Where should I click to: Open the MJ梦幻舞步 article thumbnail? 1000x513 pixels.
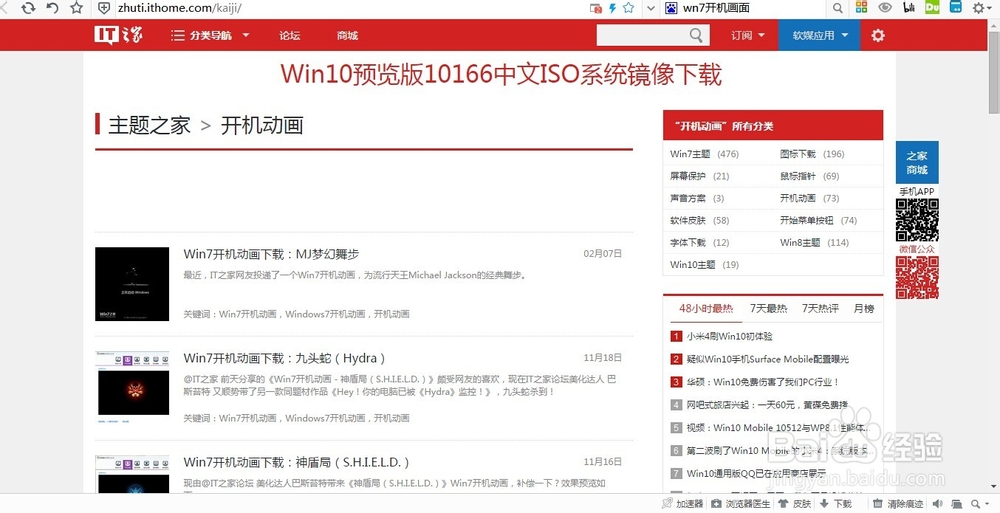click(x=132, y=284)
